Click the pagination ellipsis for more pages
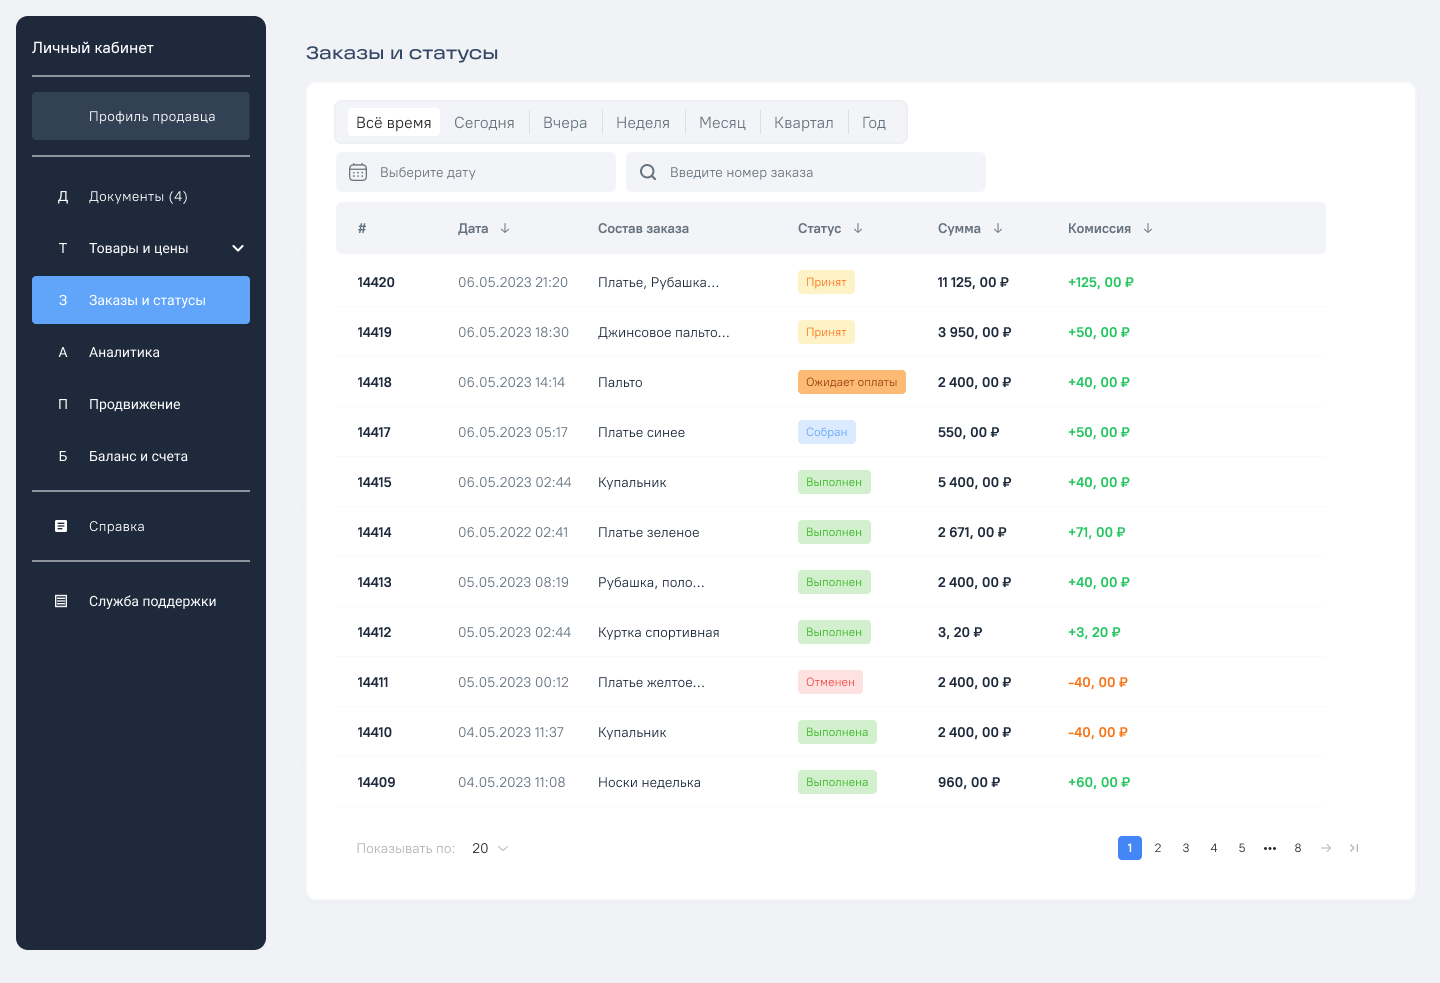Image resolution: width=1440 pixels, height=983 pixels. 1270,848
